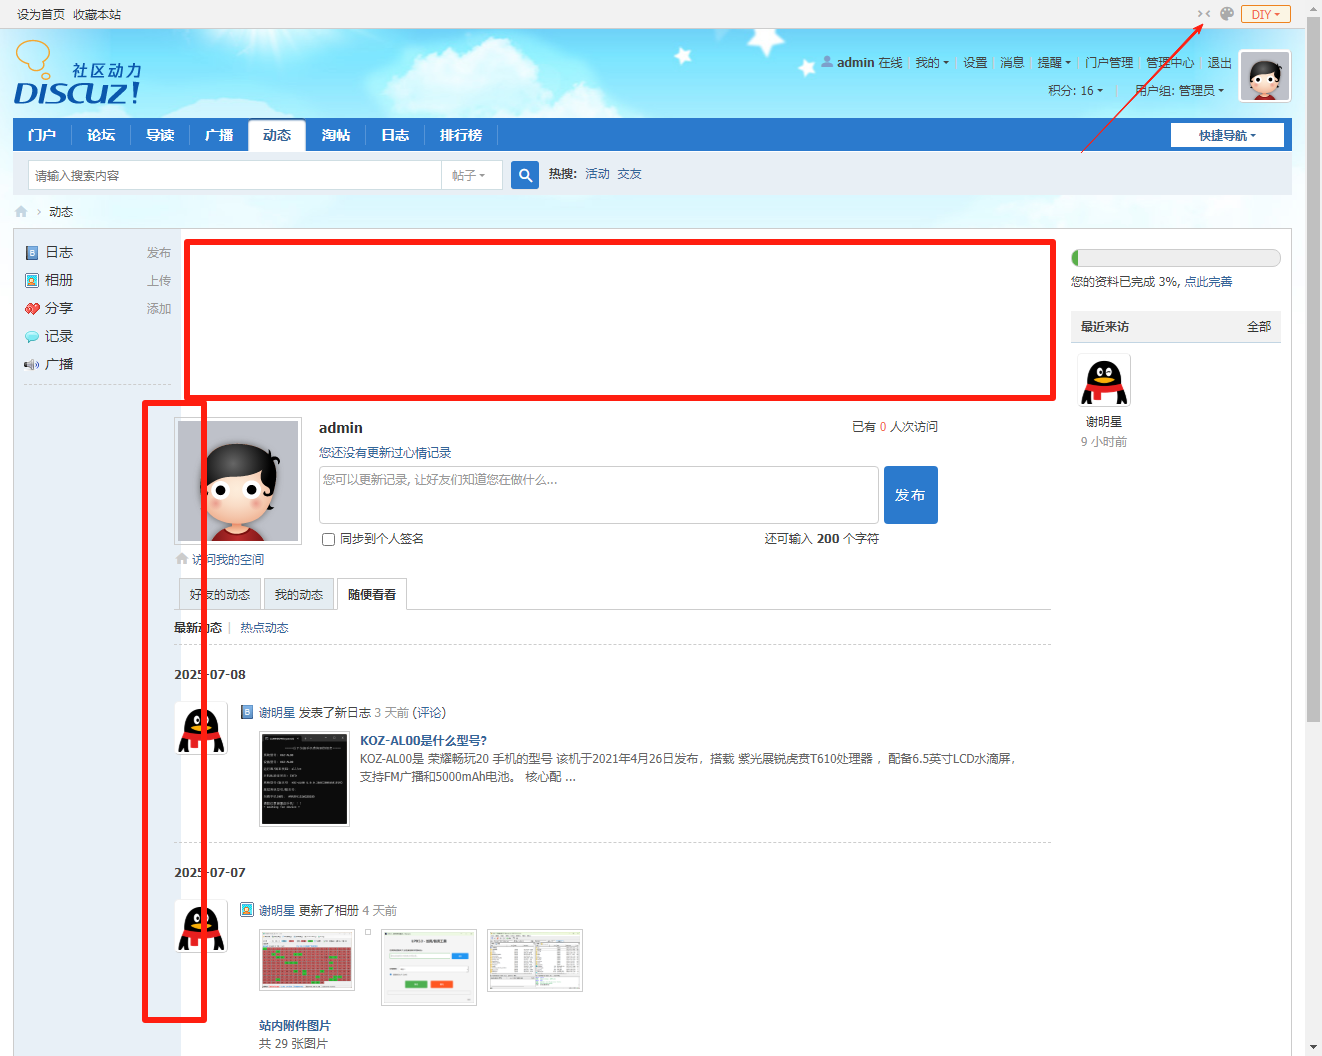Open the KOZ-AL00是什么型号? blog link

(x=423, y=741)
